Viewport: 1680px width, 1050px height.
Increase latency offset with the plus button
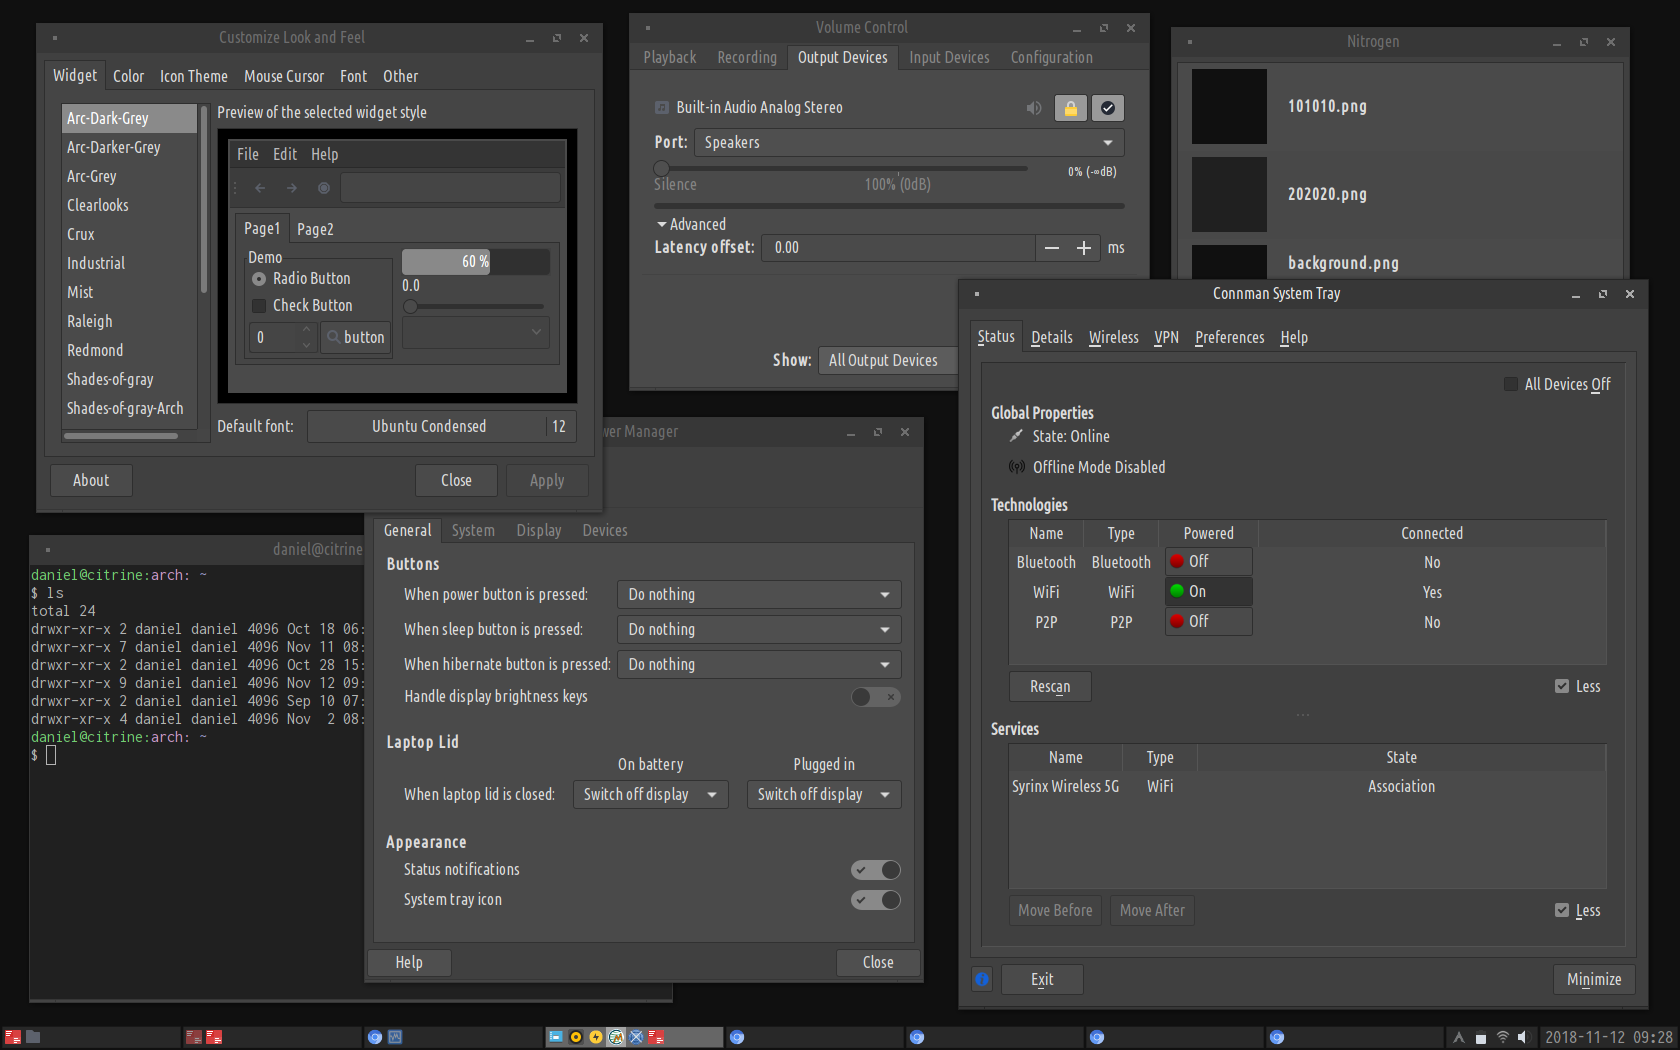tap(1084, 248)
